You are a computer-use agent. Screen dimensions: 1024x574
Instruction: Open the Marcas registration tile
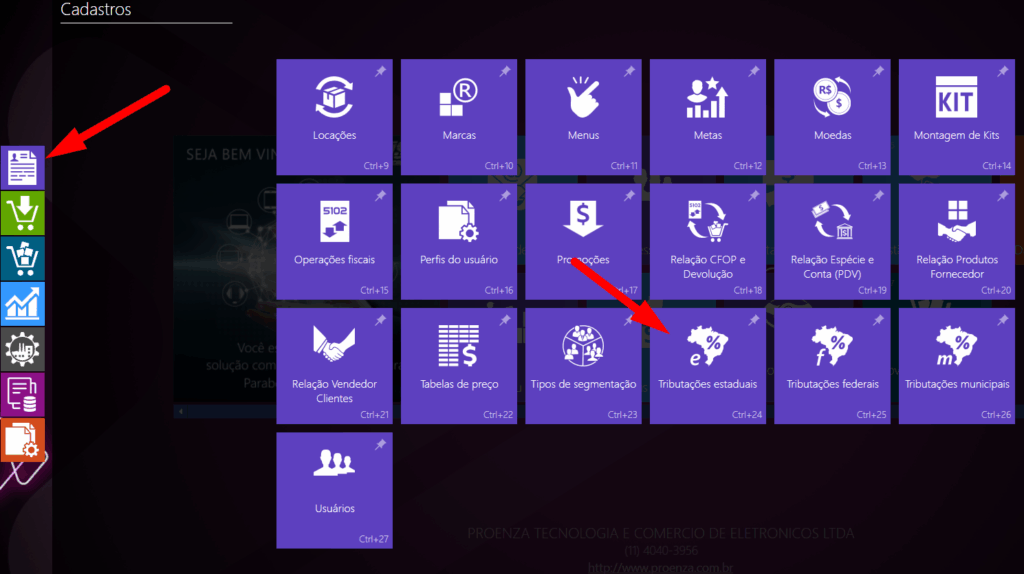tap(458, 116)
